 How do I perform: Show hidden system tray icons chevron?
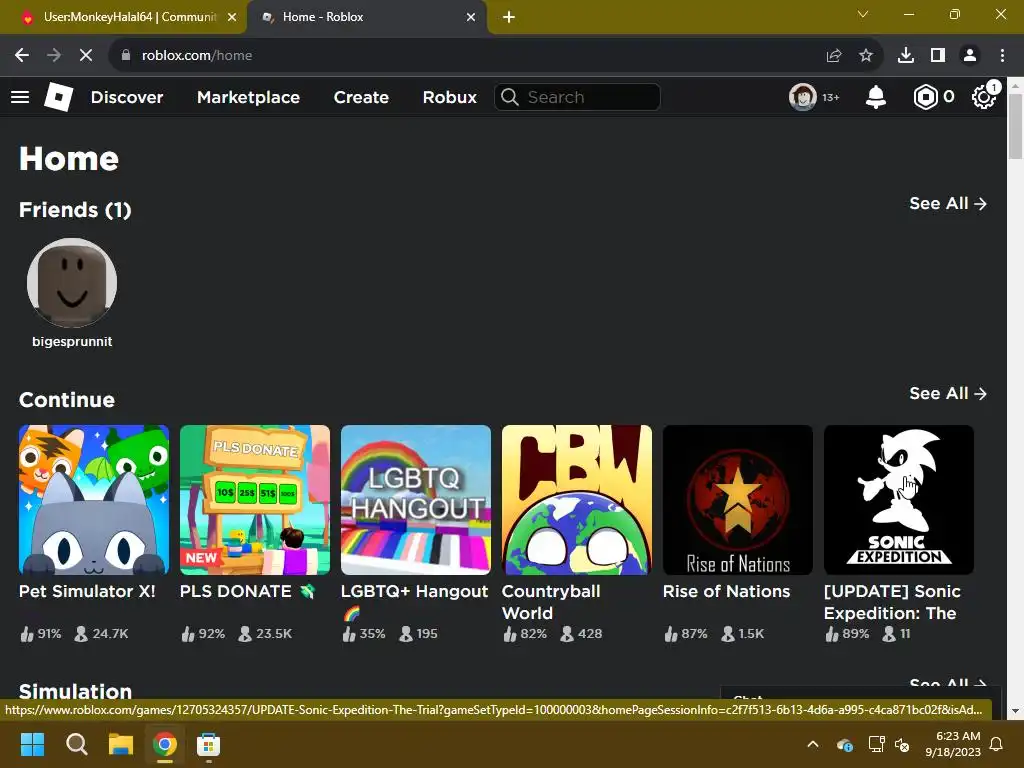[x=813, y=744]
